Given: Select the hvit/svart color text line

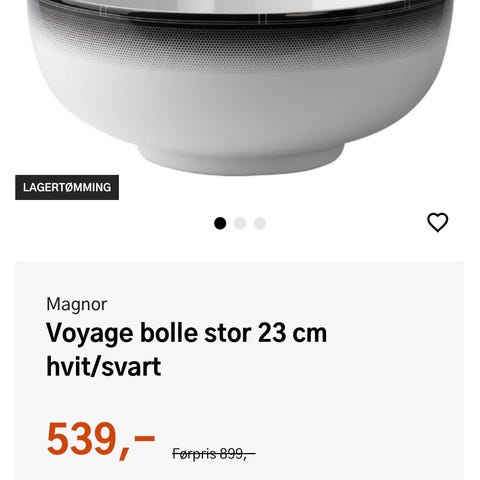Looking at the screenshot, I should pos(104,366).
